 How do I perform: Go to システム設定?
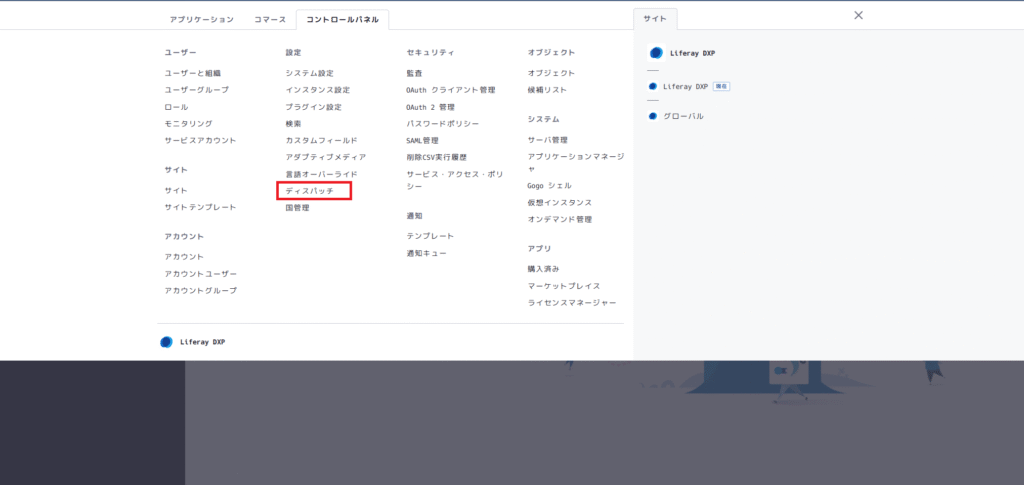coord(309,73)
